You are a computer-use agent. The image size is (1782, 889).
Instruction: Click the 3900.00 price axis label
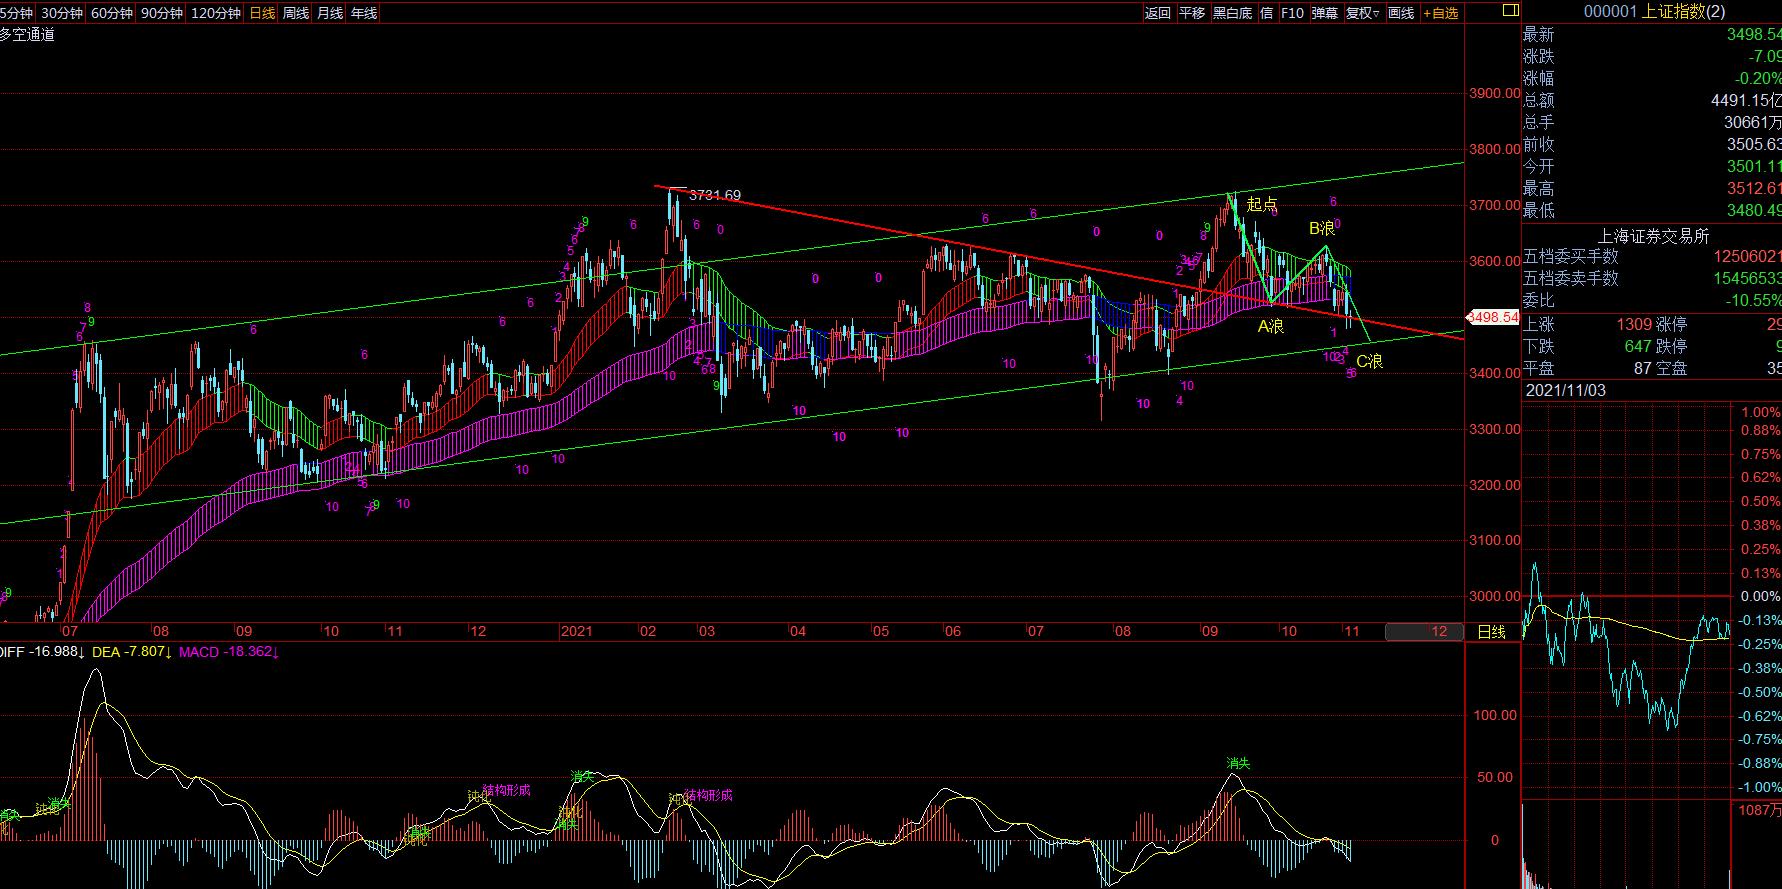pyautogui.click(x=1494, y=93)
